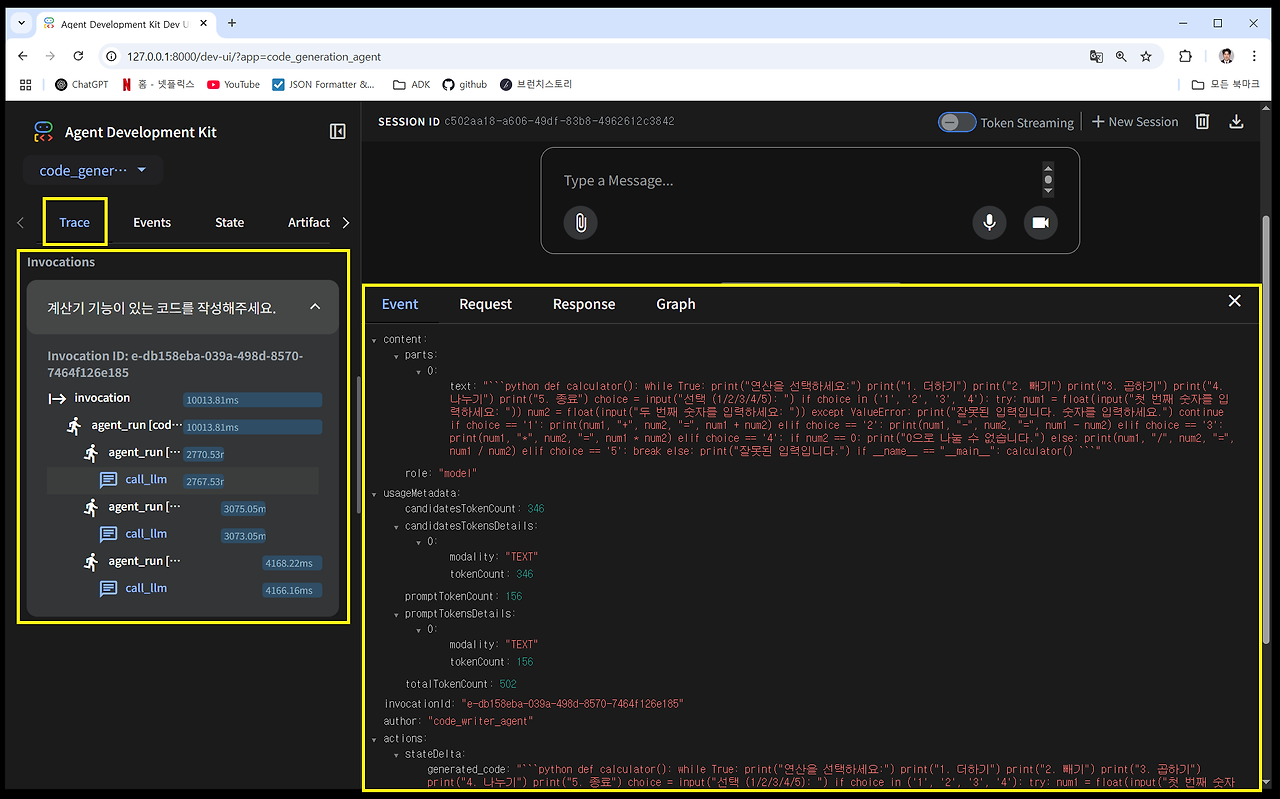Collapse the stateDelta node

[x=396, y=755]
